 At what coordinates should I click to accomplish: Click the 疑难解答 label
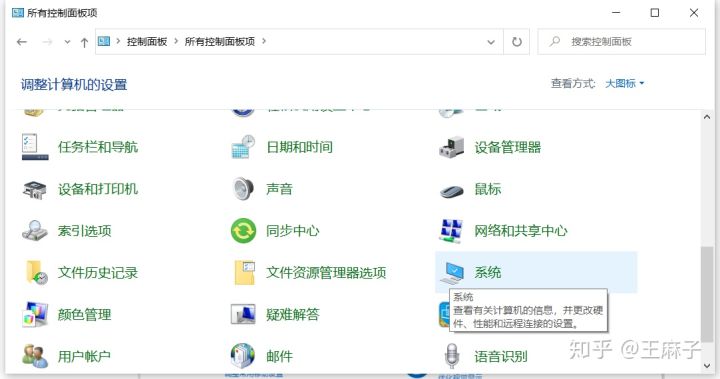(292, 314)
